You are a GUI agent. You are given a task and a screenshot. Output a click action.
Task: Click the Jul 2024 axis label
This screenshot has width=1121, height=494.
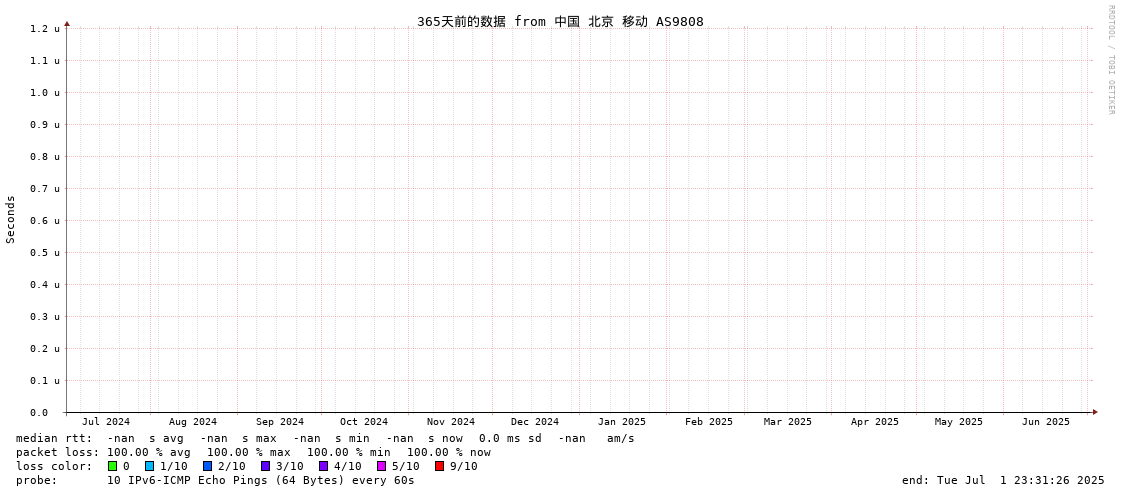tap(106, 422)
